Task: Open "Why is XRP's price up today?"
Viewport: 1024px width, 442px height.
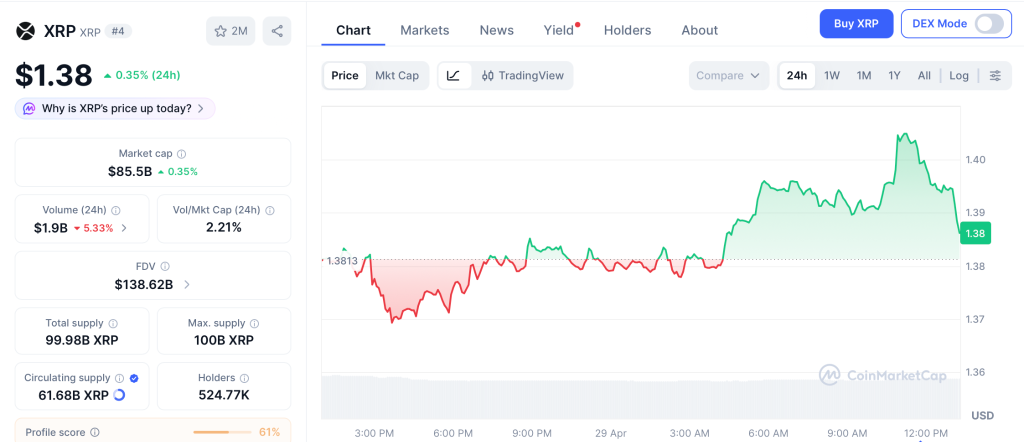Action: pos(115,108)
